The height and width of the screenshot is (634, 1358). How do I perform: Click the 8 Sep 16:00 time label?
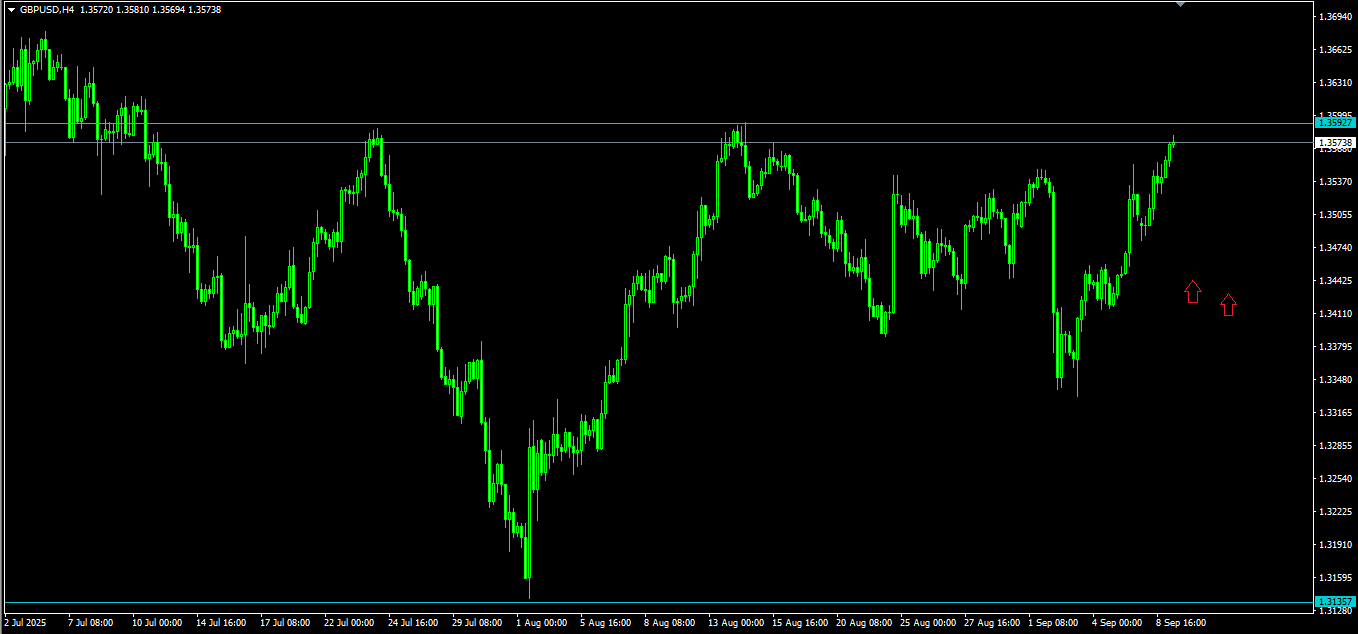pyautogui.click(x=1182, y=623)
